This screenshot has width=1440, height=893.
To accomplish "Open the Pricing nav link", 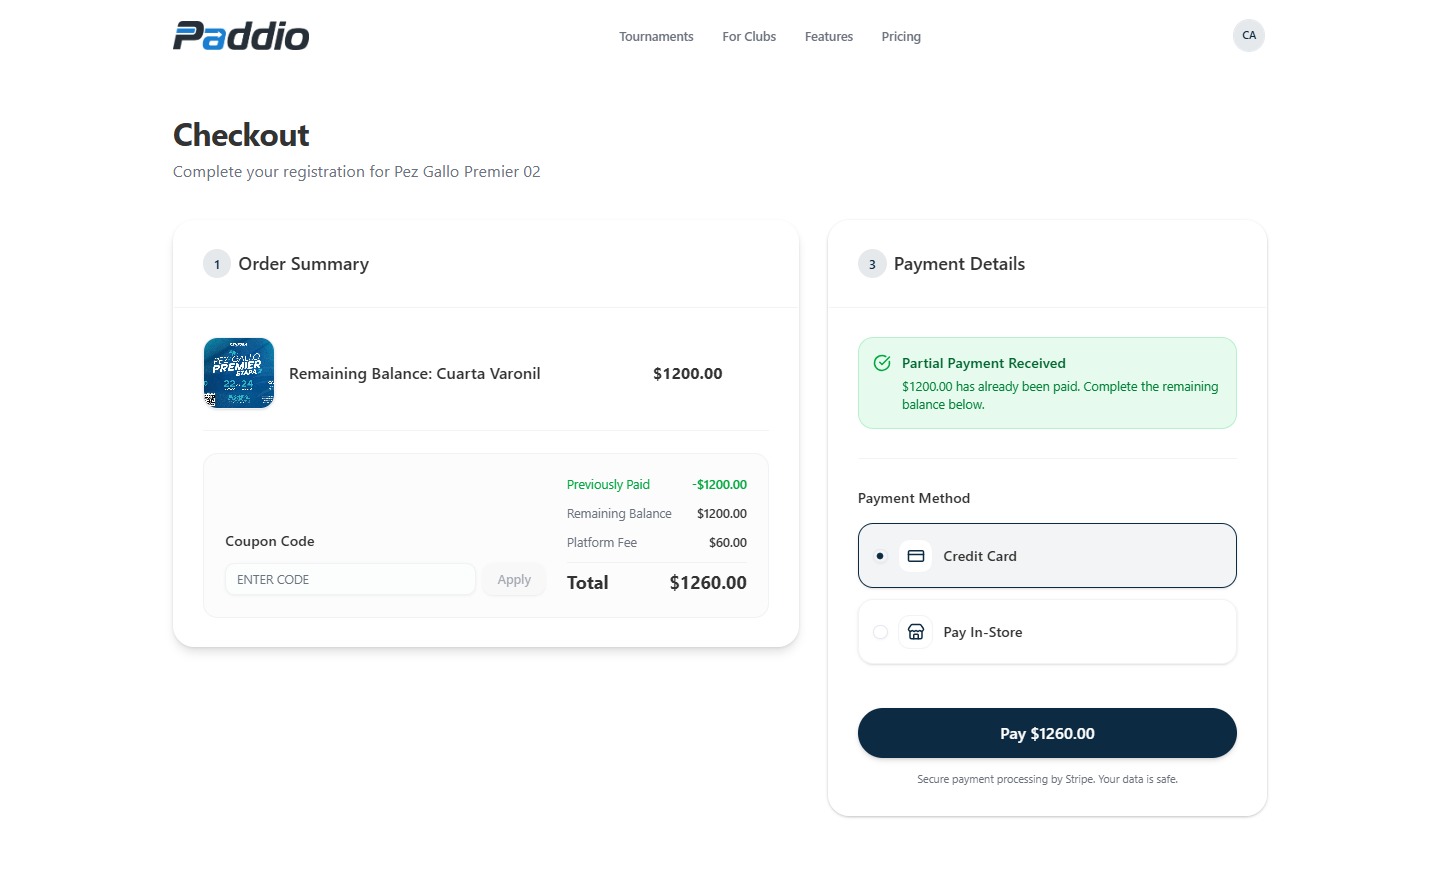I will (x=901, y=36).
